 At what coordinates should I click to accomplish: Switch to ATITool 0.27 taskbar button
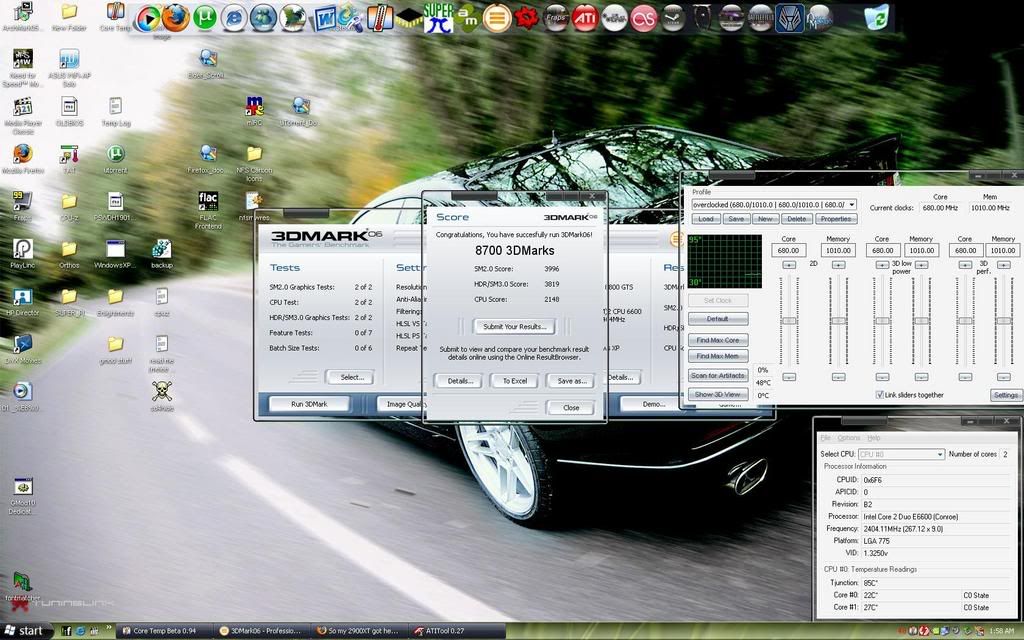pyautogui.click(x=456, y=631)
